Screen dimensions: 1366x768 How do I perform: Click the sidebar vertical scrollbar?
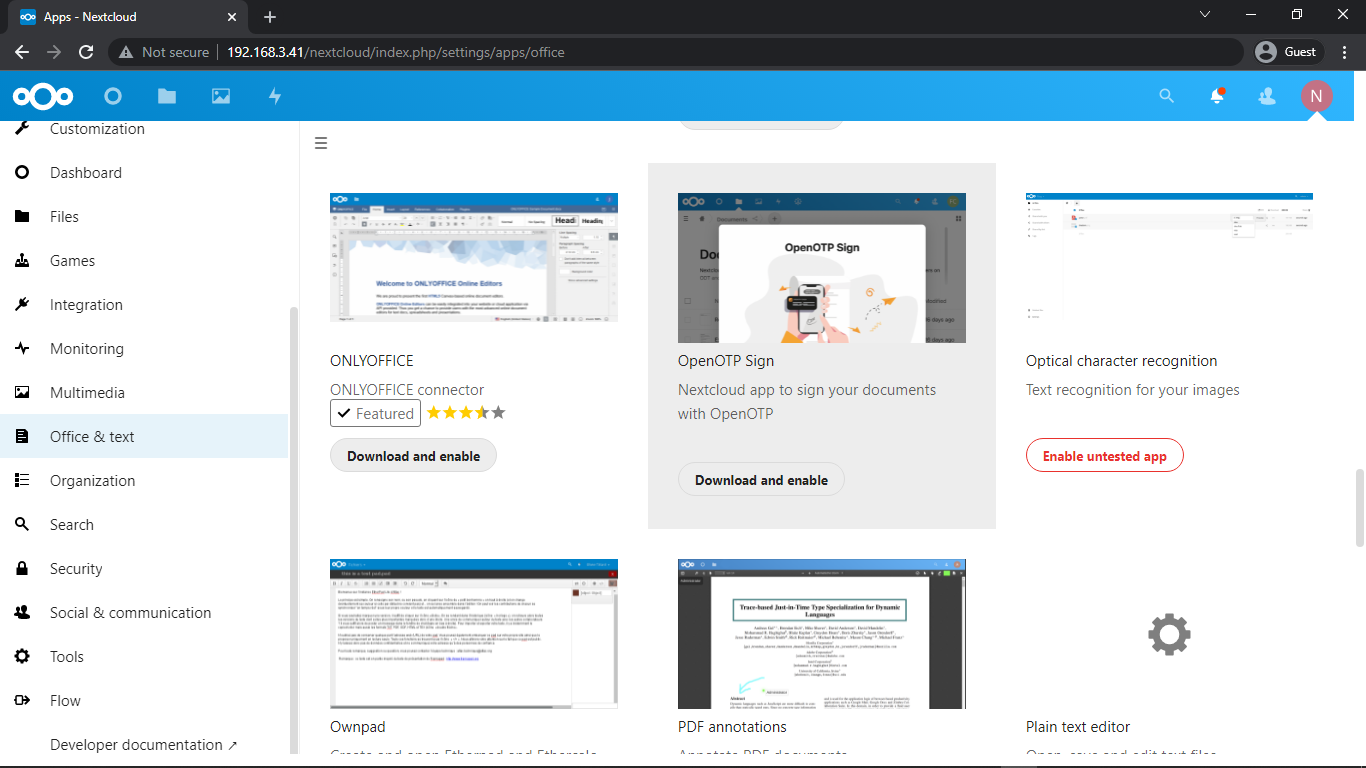(293, 529)
